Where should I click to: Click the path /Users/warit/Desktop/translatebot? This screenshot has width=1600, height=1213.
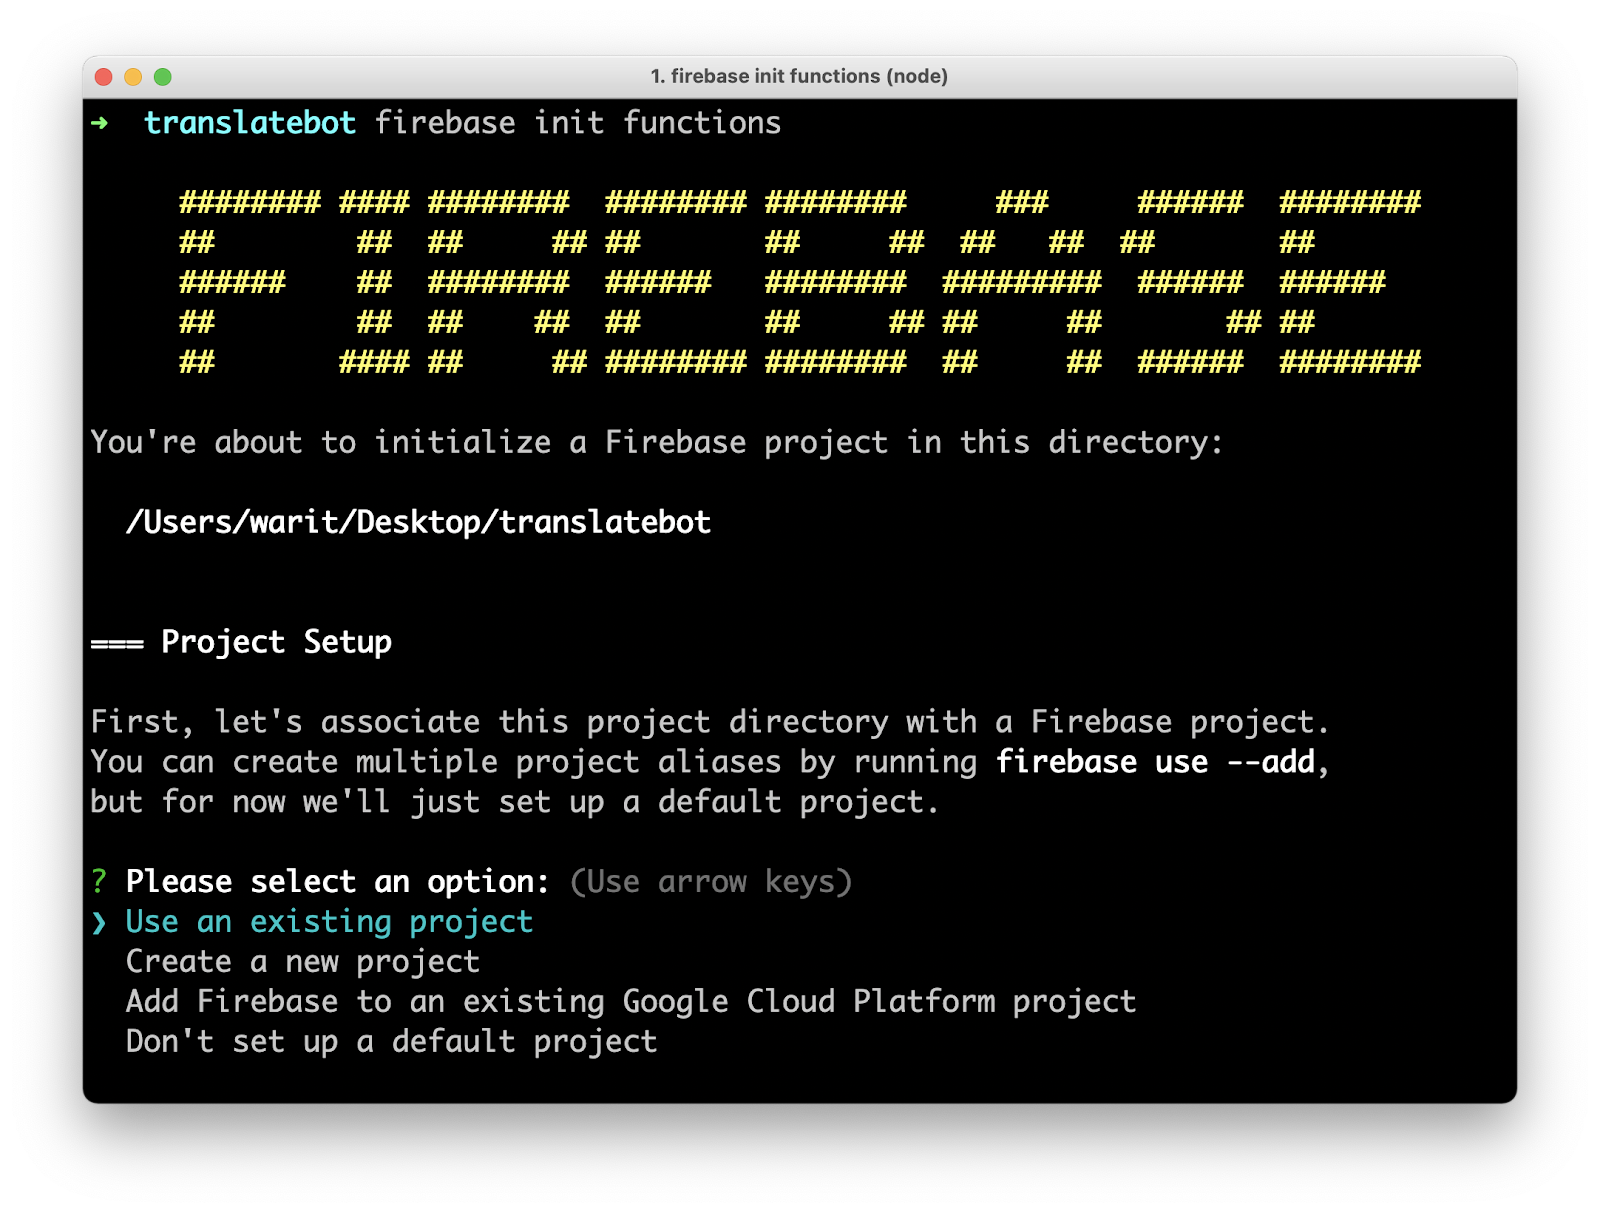coord(418,522)
